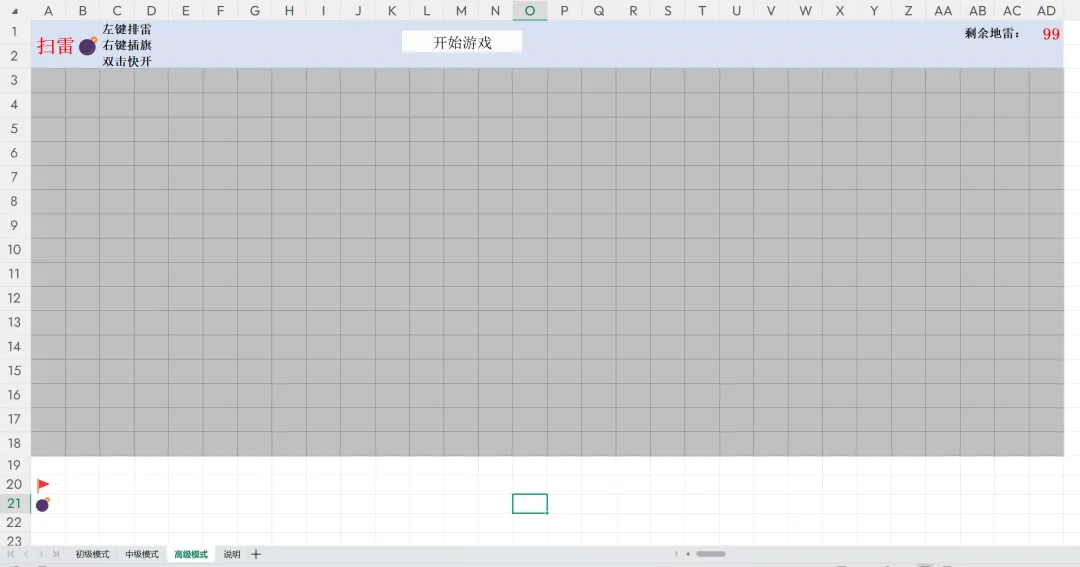The width and height of the screenshot is (1080, 567).
Task: Click the 右键插旗 instruction text
Action: [127, 45]
